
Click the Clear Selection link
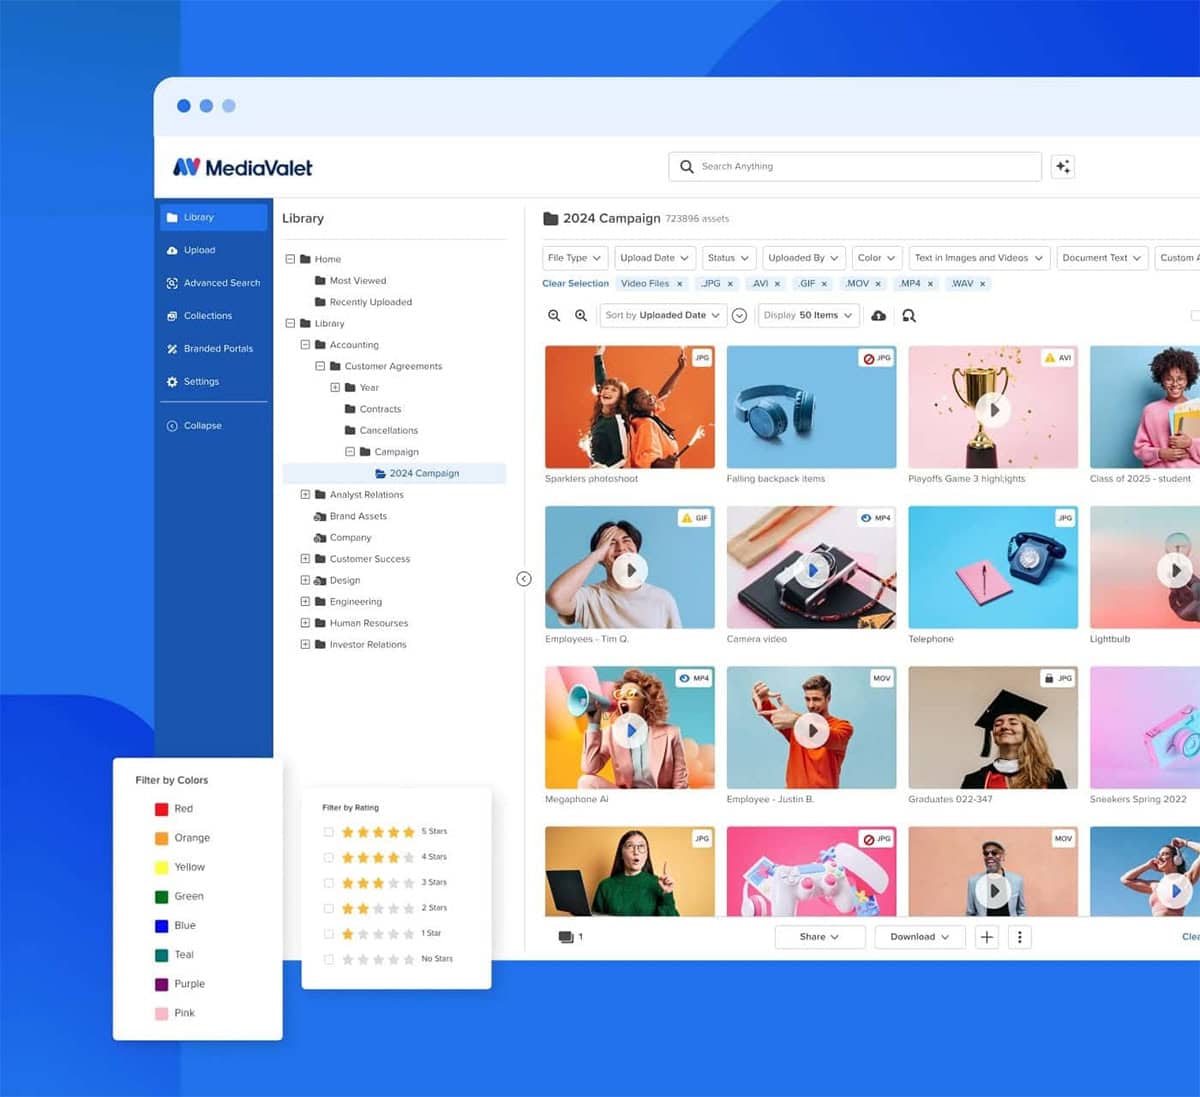pyautogui.click(x=575, y=283)
